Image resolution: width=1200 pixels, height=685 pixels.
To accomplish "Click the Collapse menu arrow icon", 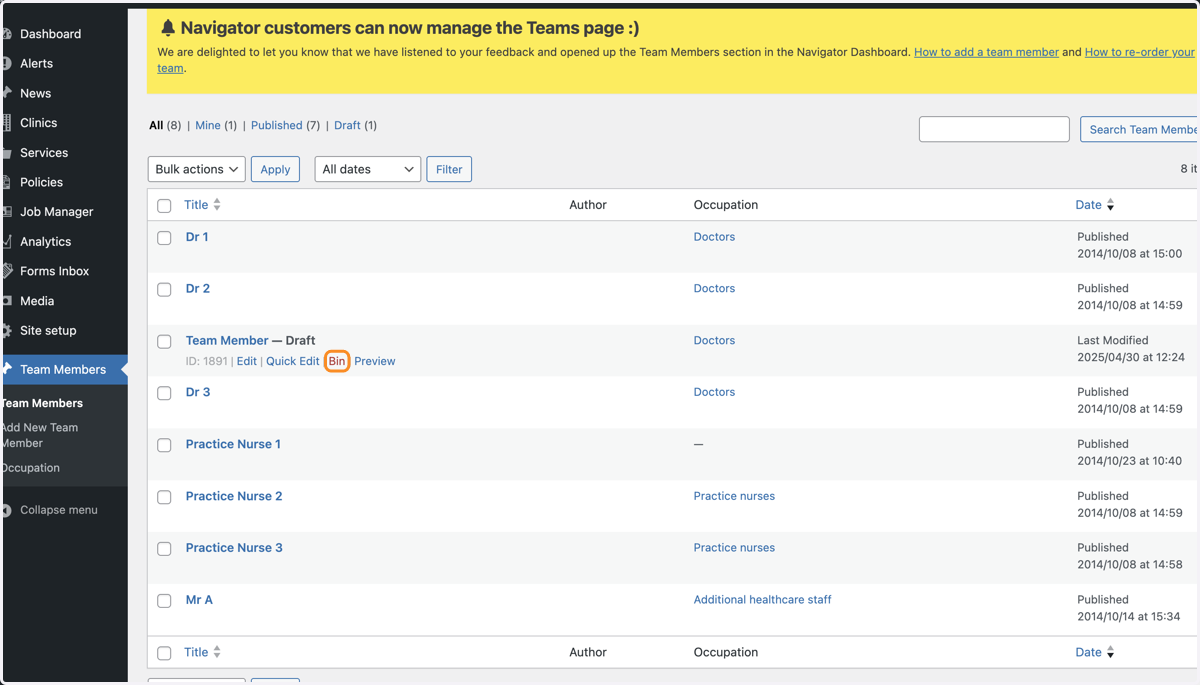I will tap(7, 510).
